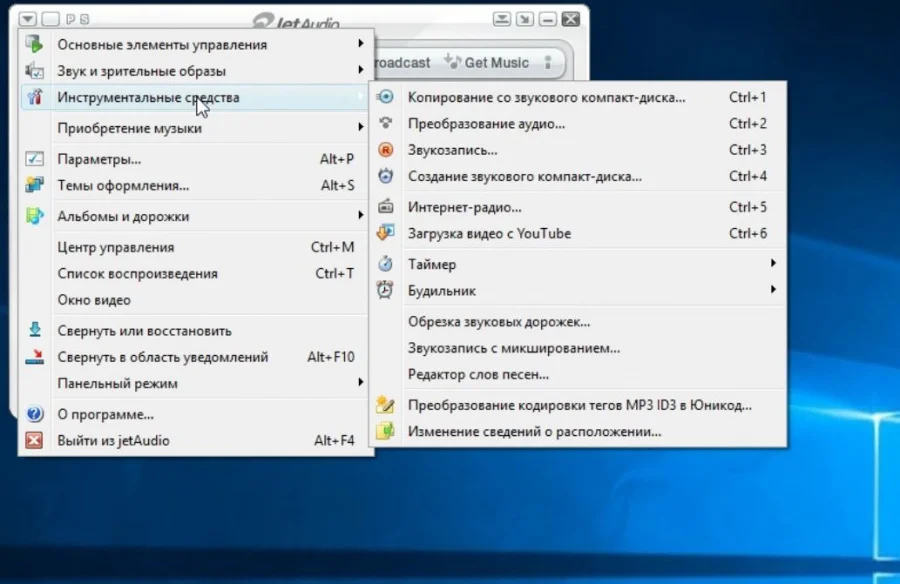900x584 pixels.
Task: Click the MP3 ID3 tag conversion icon
Action: (385, 405)
